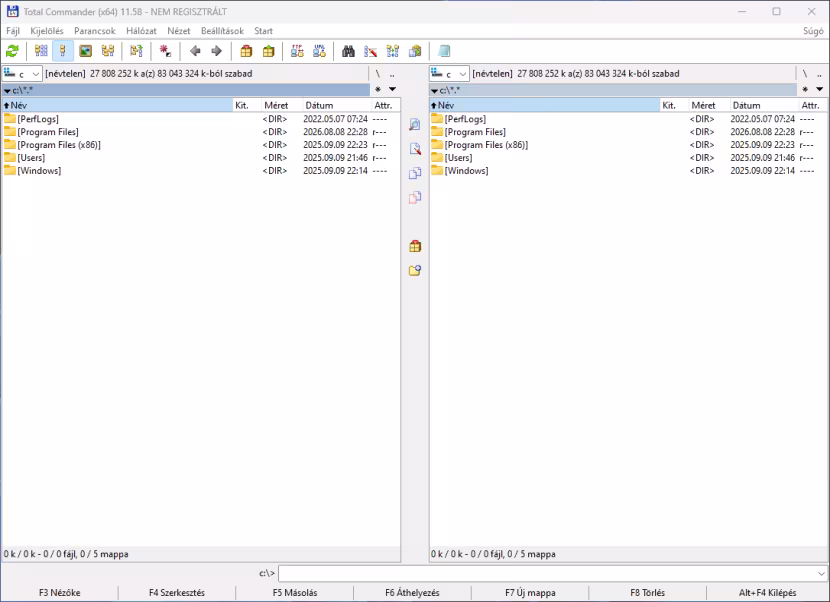
Task: Open left panel directory history arrow
Action: click(392, 89)
